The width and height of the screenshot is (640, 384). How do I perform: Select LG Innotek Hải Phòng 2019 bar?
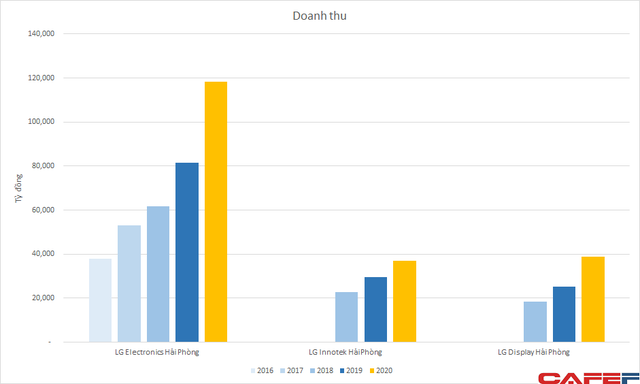coord(376,310)
